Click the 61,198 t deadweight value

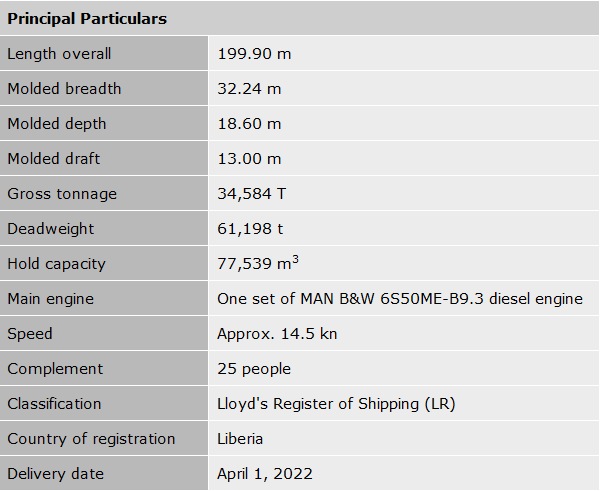250,229
